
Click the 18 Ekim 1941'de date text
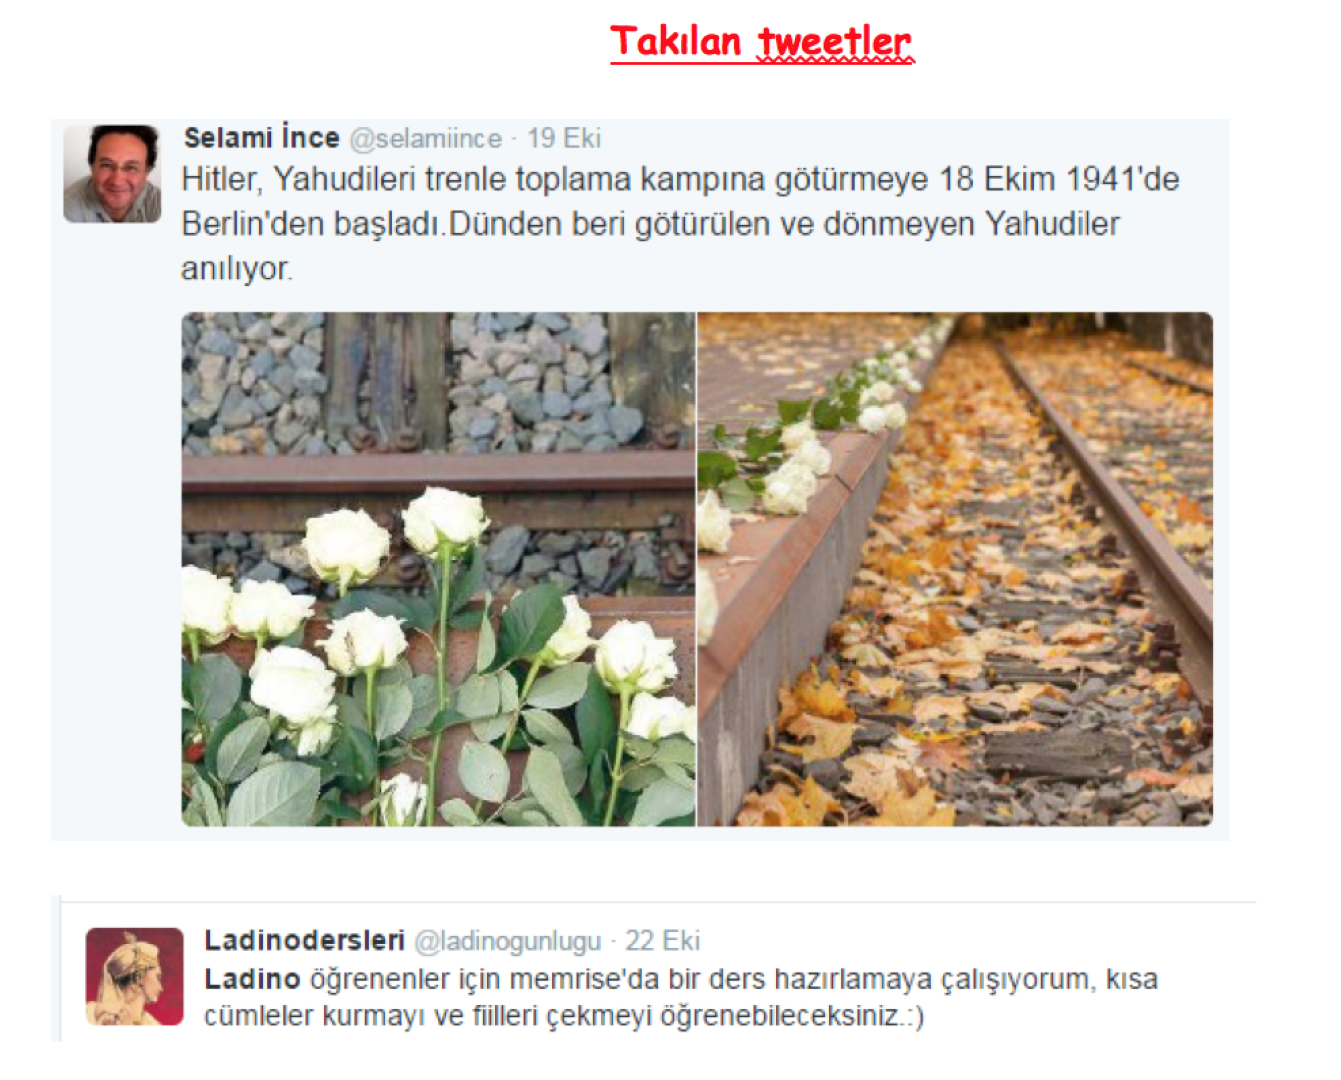pos(1059,179)
